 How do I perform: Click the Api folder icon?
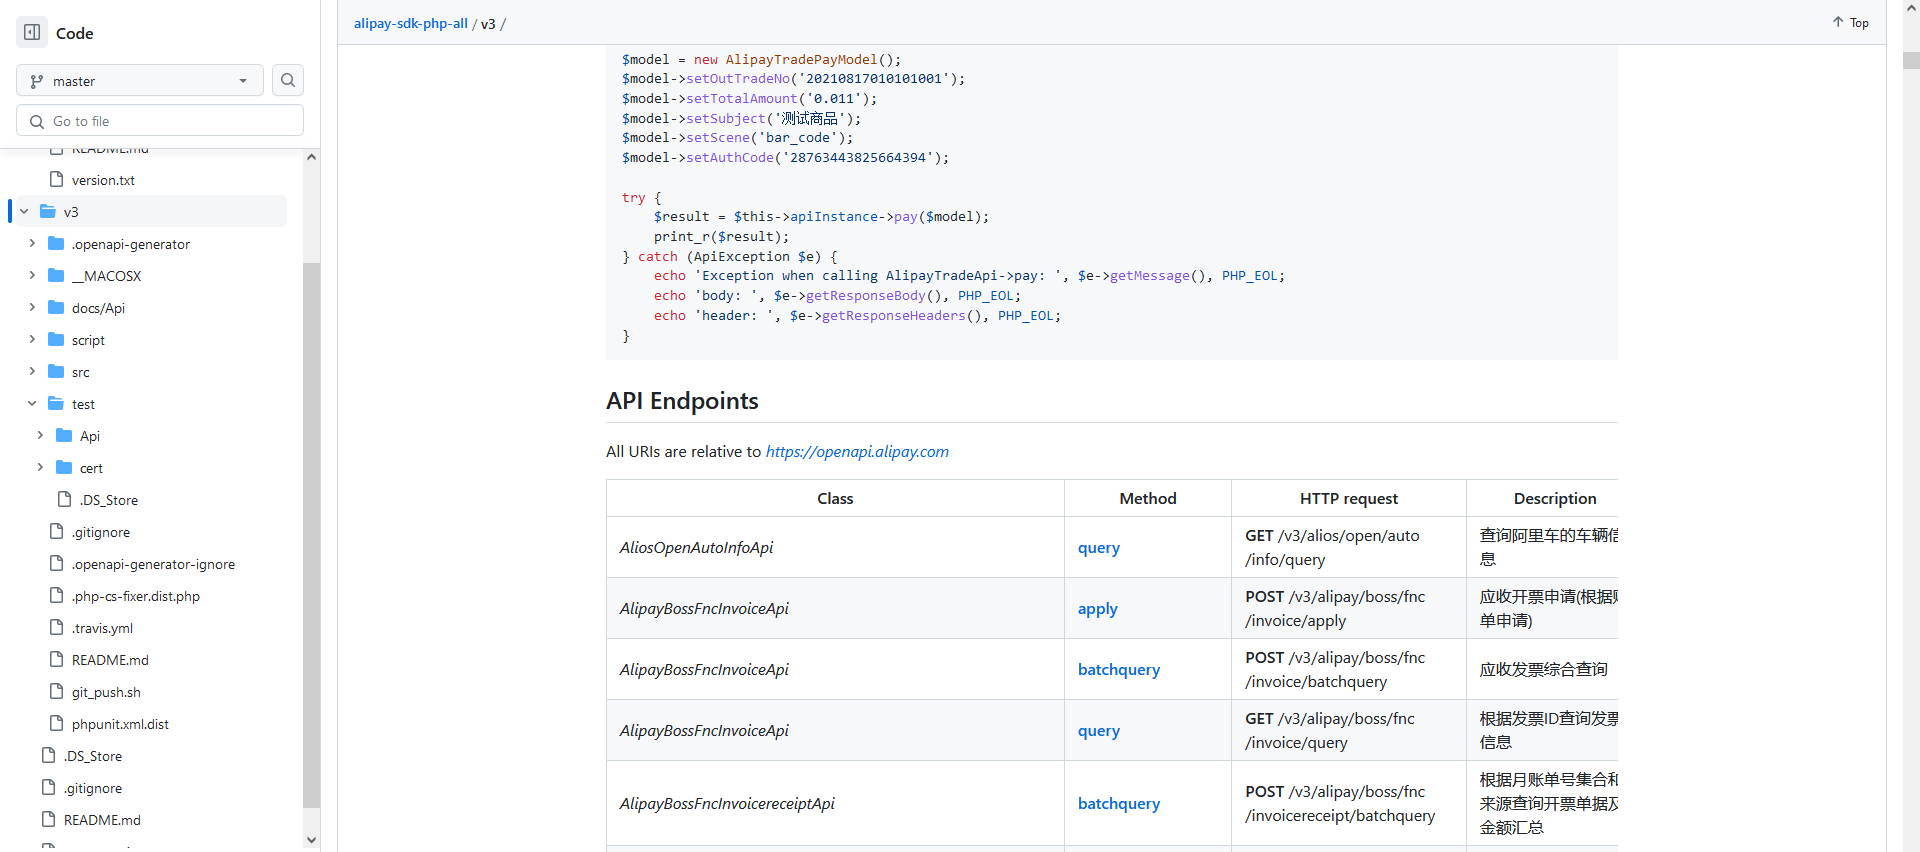64,435
